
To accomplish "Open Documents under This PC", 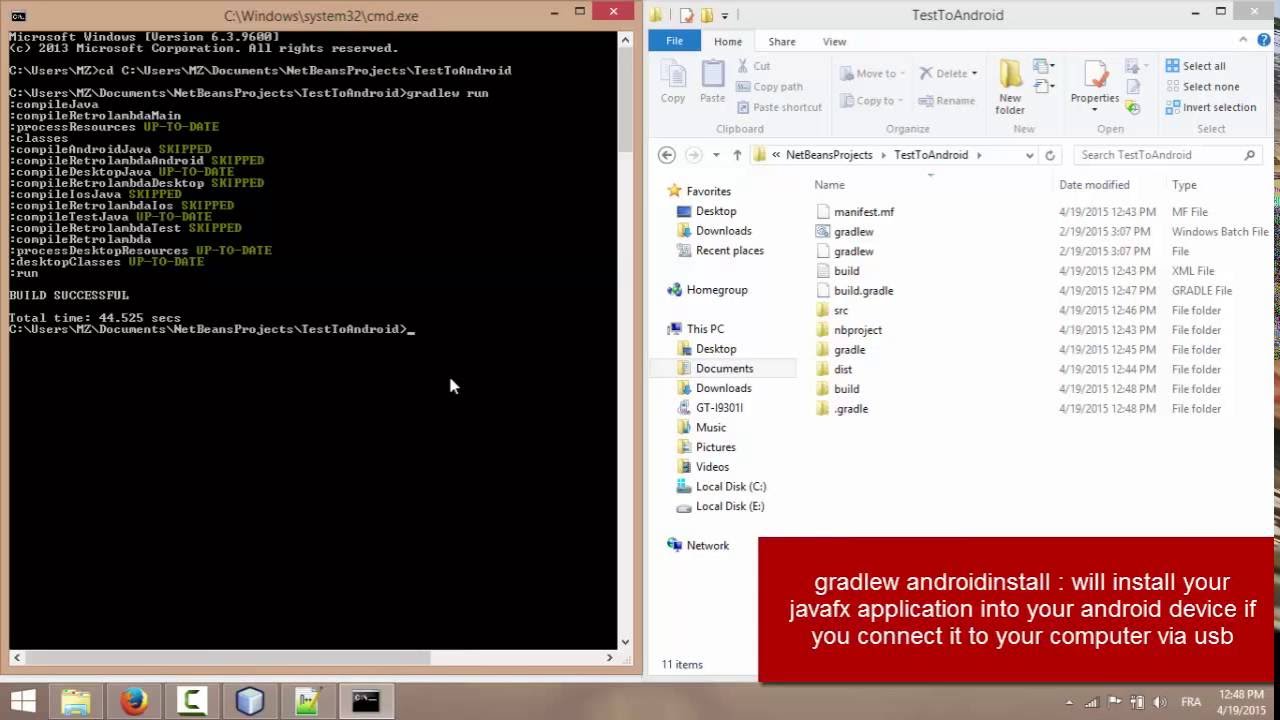I will point(724,368).
